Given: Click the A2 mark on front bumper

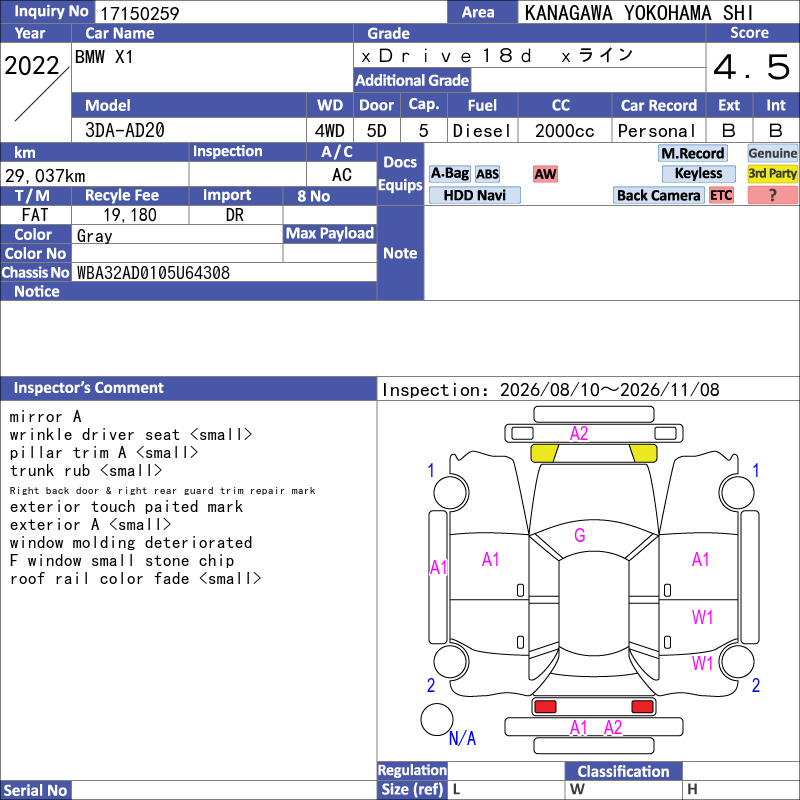Looking at the screenshot, I should [579, 433].
